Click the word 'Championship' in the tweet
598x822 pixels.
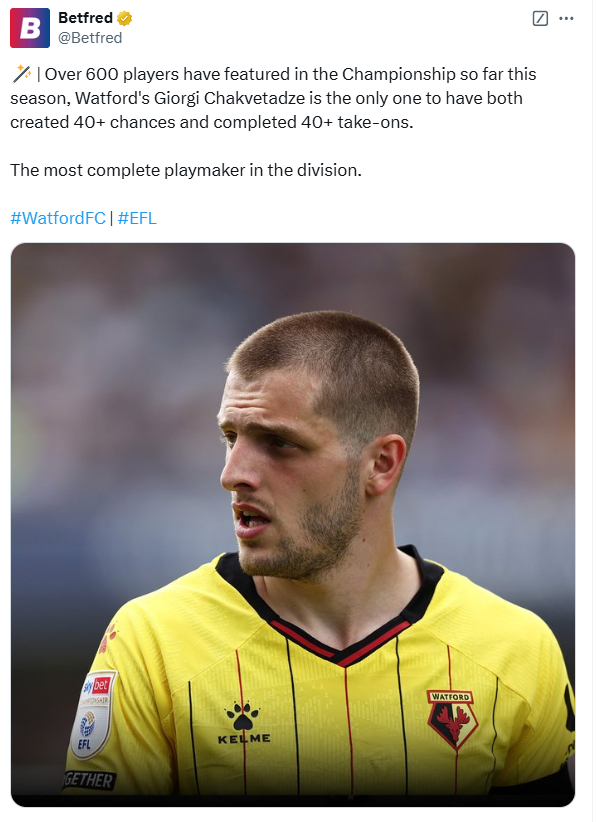coord(398,74)
